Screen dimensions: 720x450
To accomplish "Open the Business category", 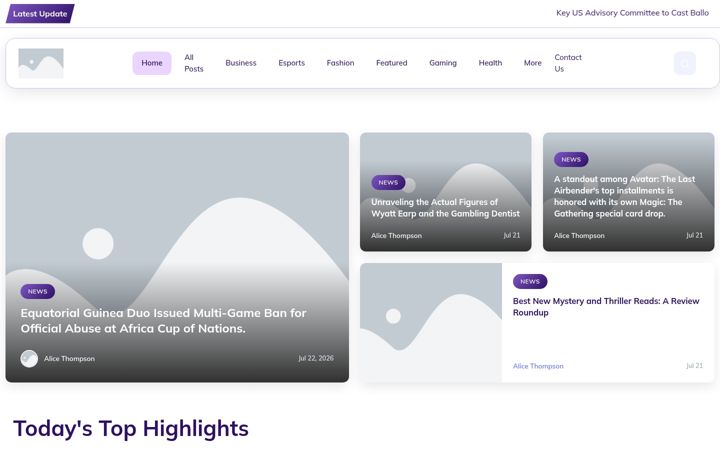I will 241,63.
